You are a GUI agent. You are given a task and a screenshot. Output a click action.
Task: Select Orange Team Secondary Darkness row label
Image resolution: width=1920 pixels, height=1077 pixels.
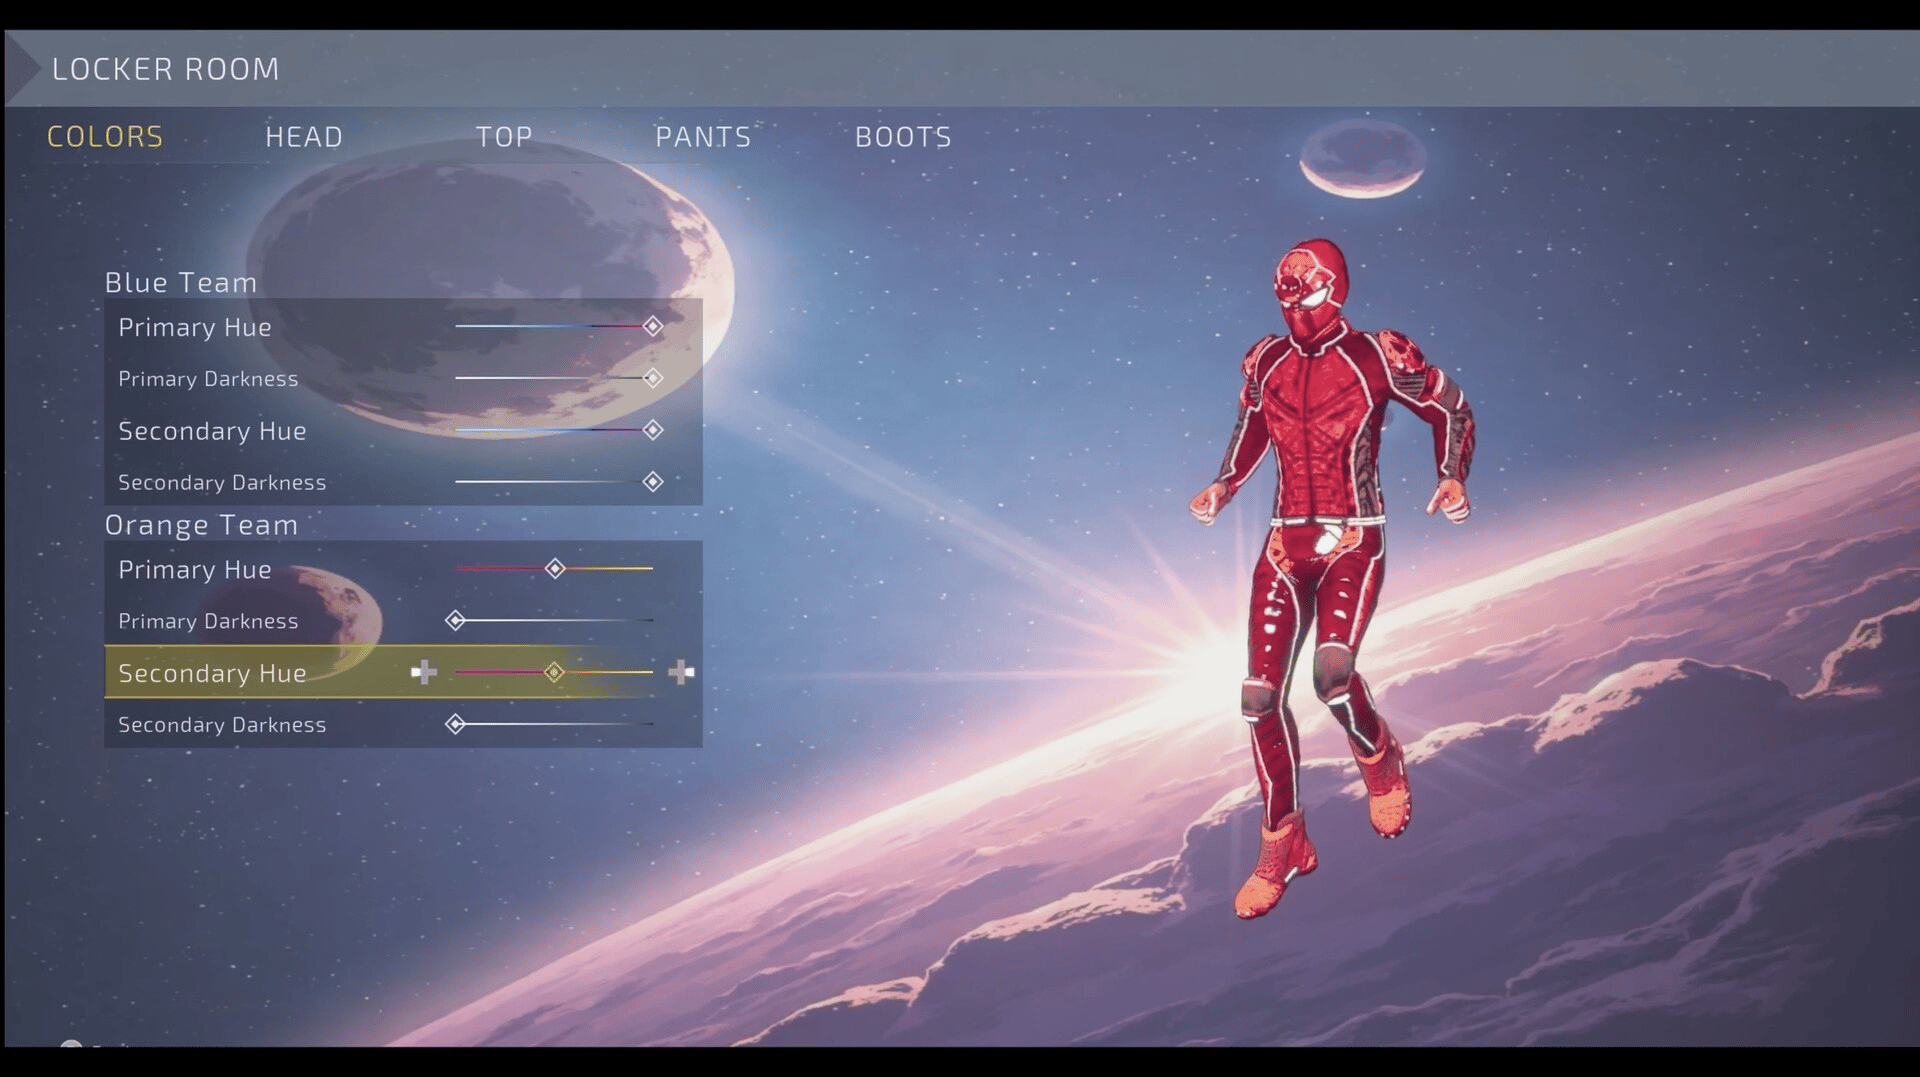(x=222, y=725)
